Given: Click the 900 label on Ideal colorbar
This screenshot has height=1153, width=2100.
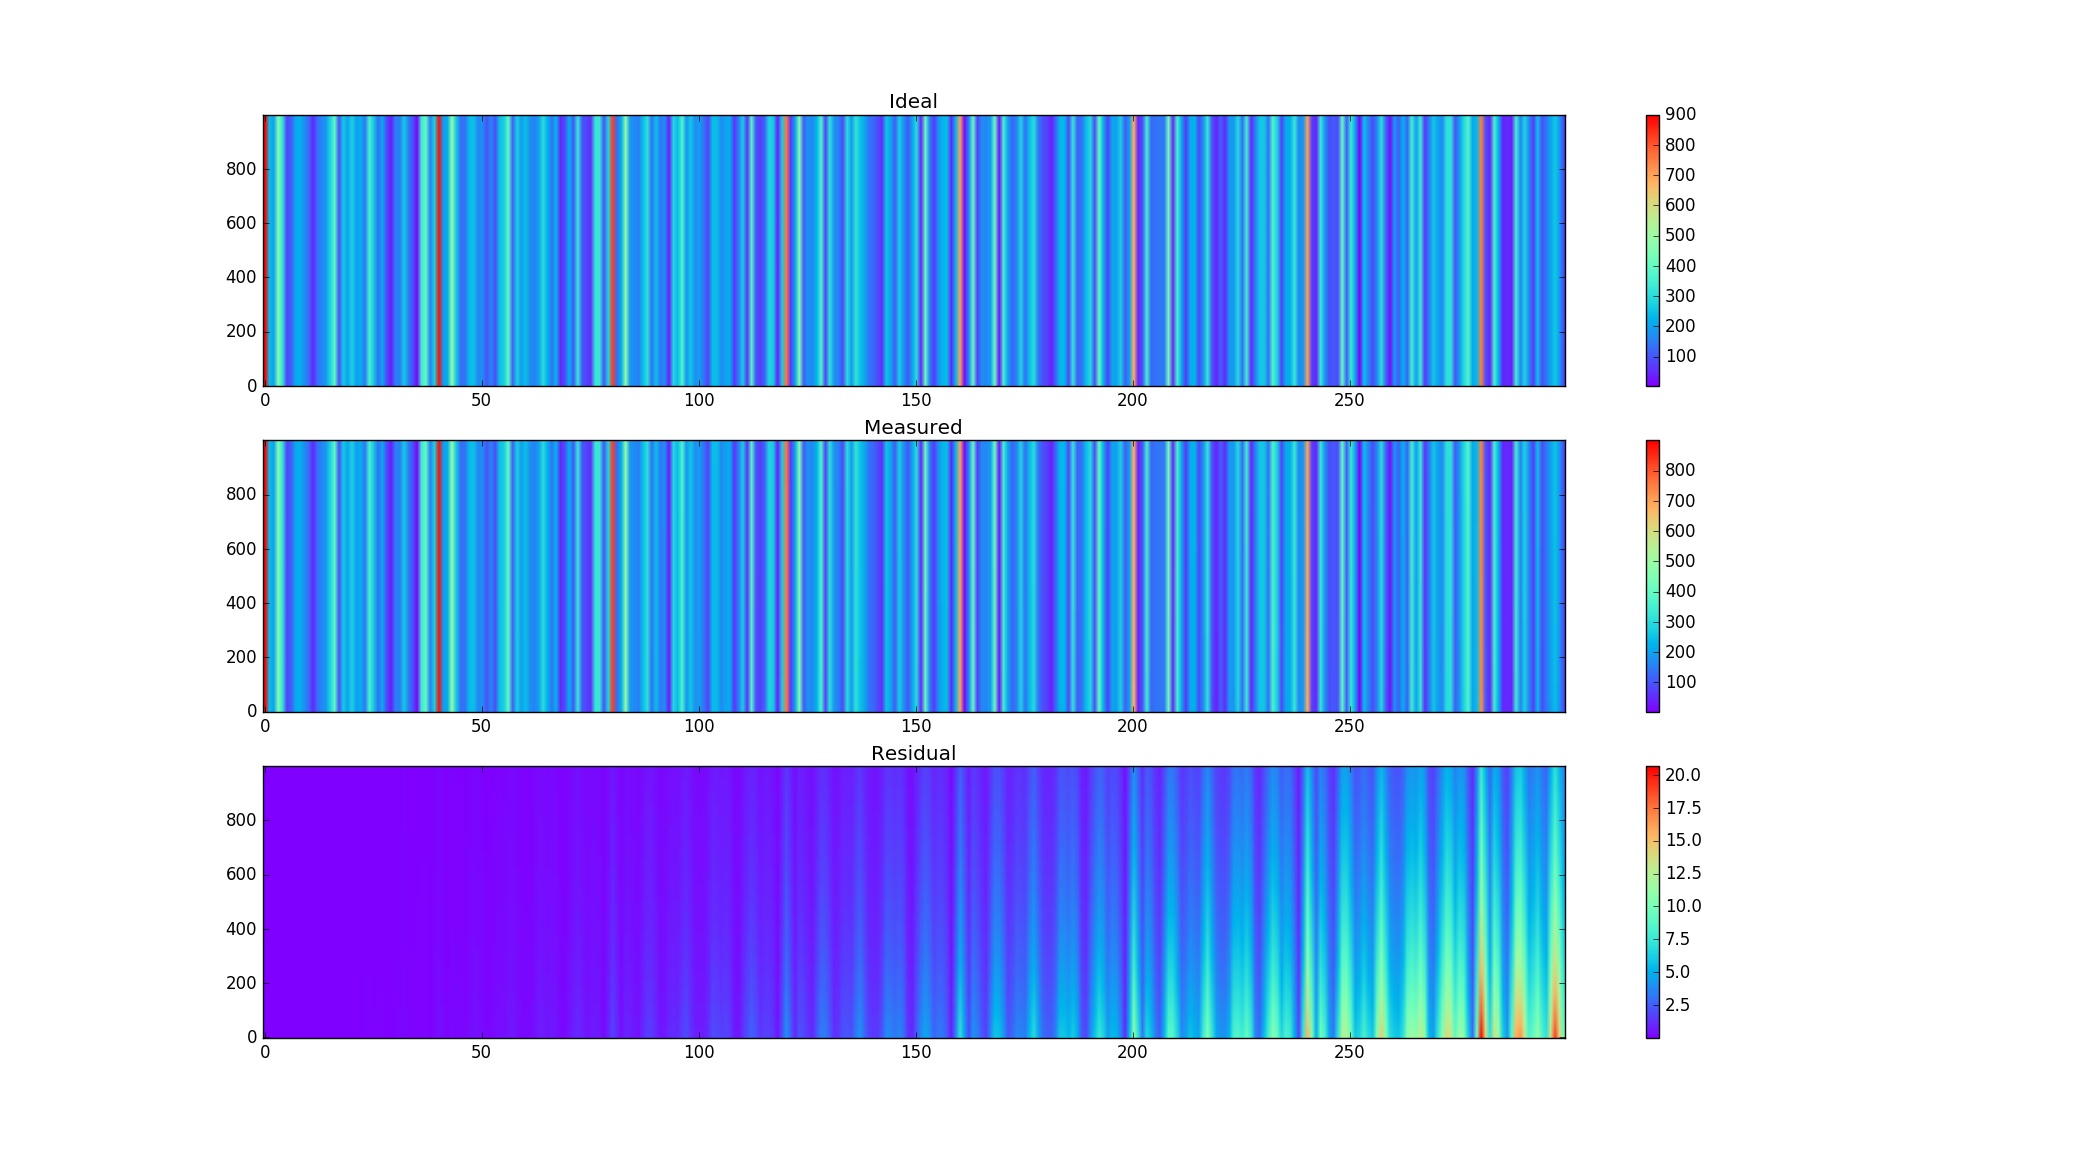Looking at the screenshot, I should coord(1680,115).
